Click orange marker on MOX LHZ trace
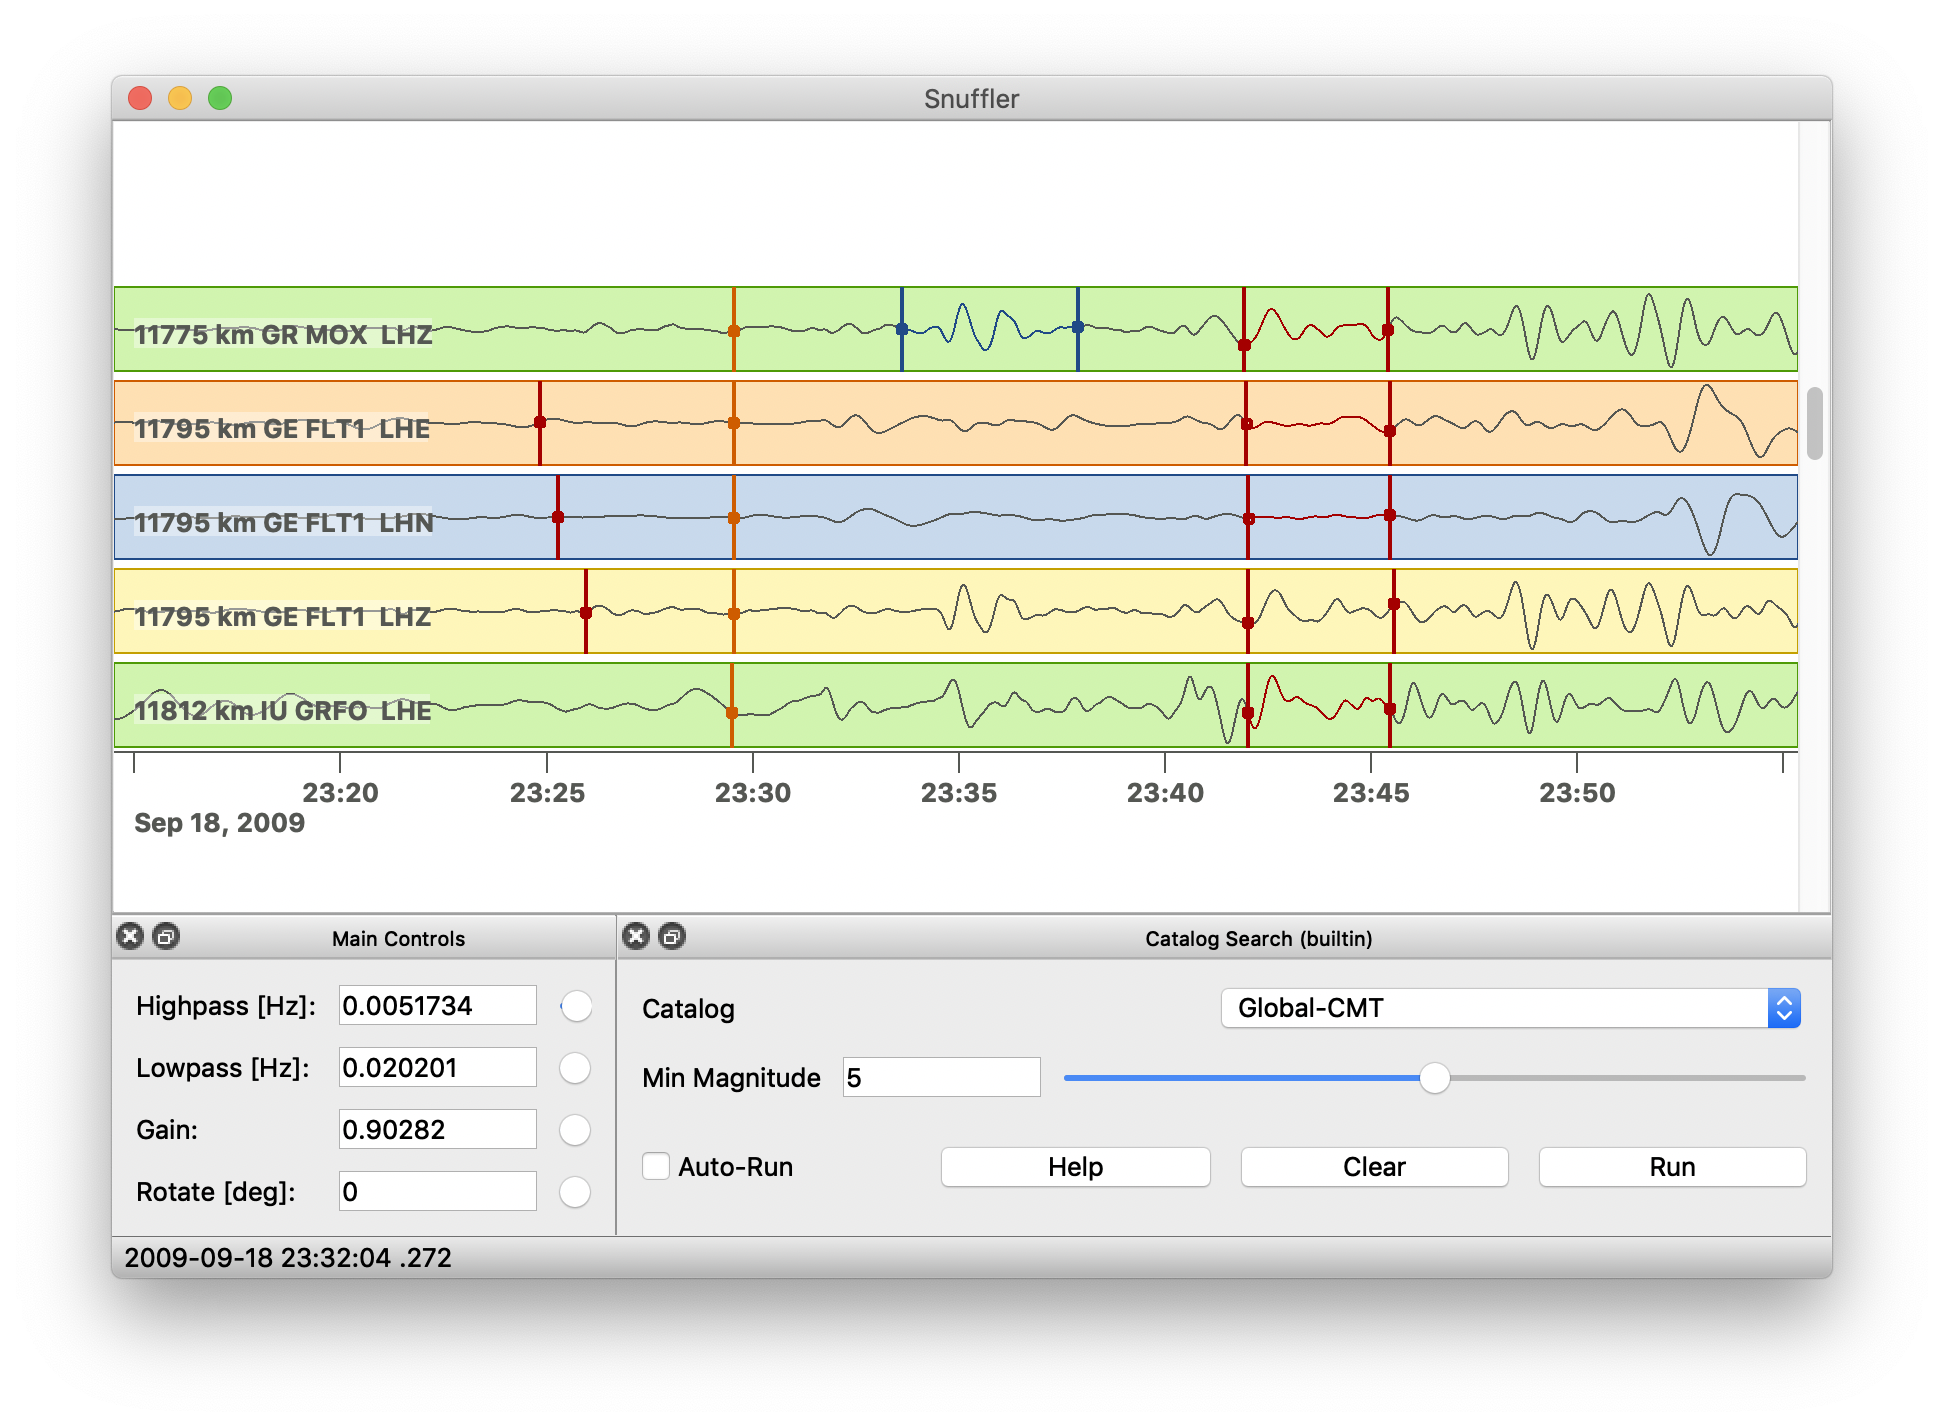Viewport: 1944px width, 1426px height. (734, 331)
